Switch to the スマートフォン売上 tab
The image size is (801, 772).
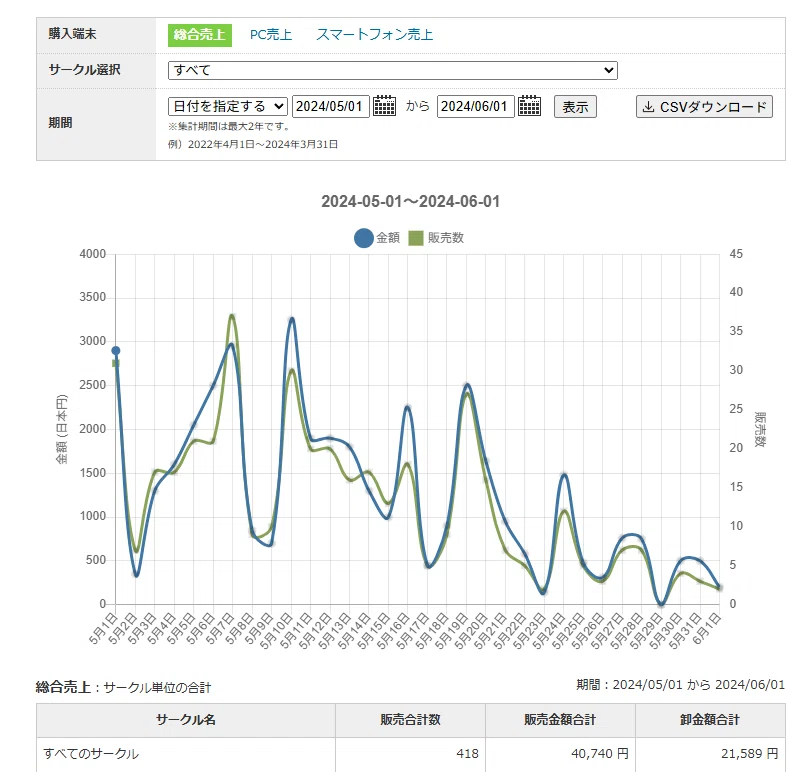(x=374, y=35)
